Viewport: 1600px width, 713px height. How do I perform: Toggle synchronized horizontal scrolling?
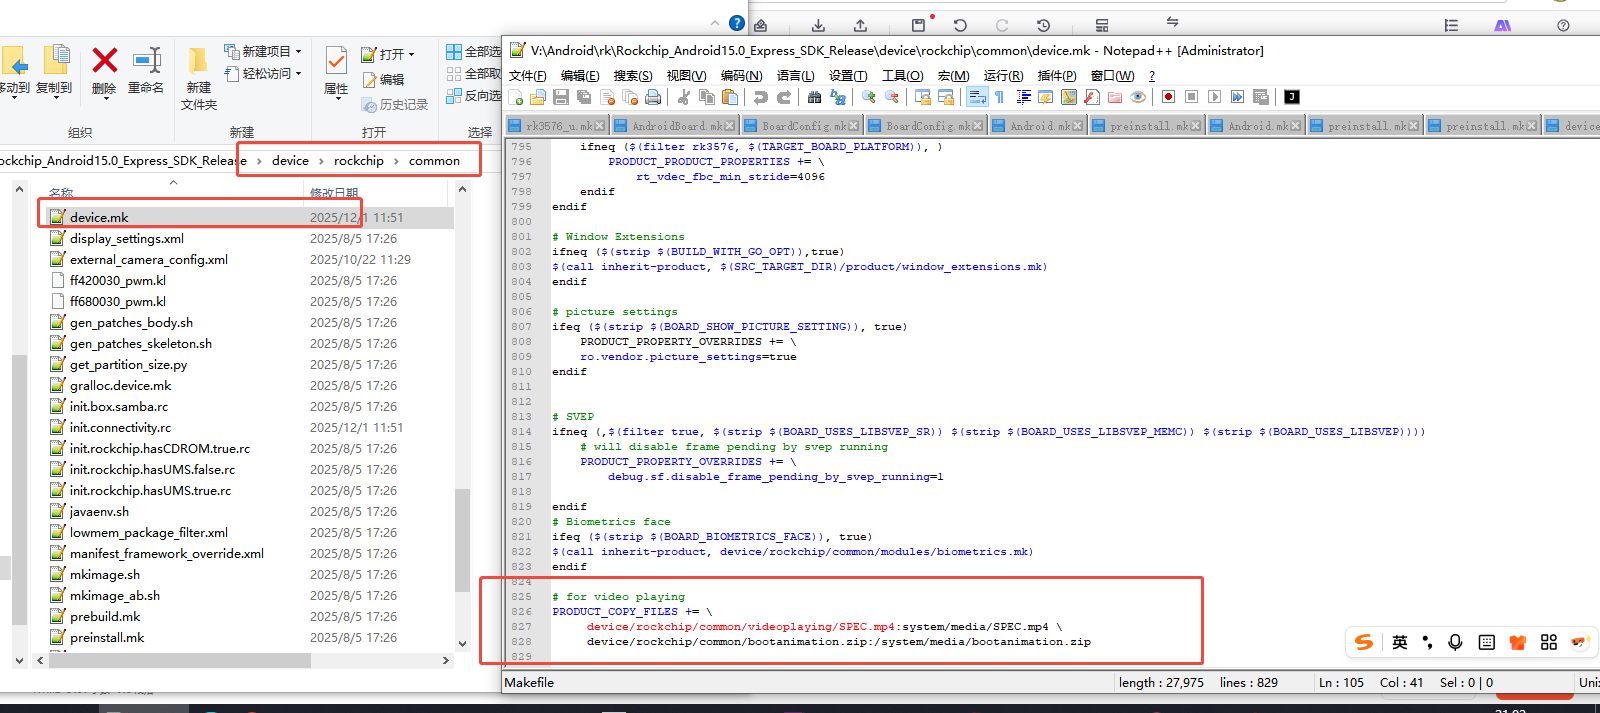[946, 97]
